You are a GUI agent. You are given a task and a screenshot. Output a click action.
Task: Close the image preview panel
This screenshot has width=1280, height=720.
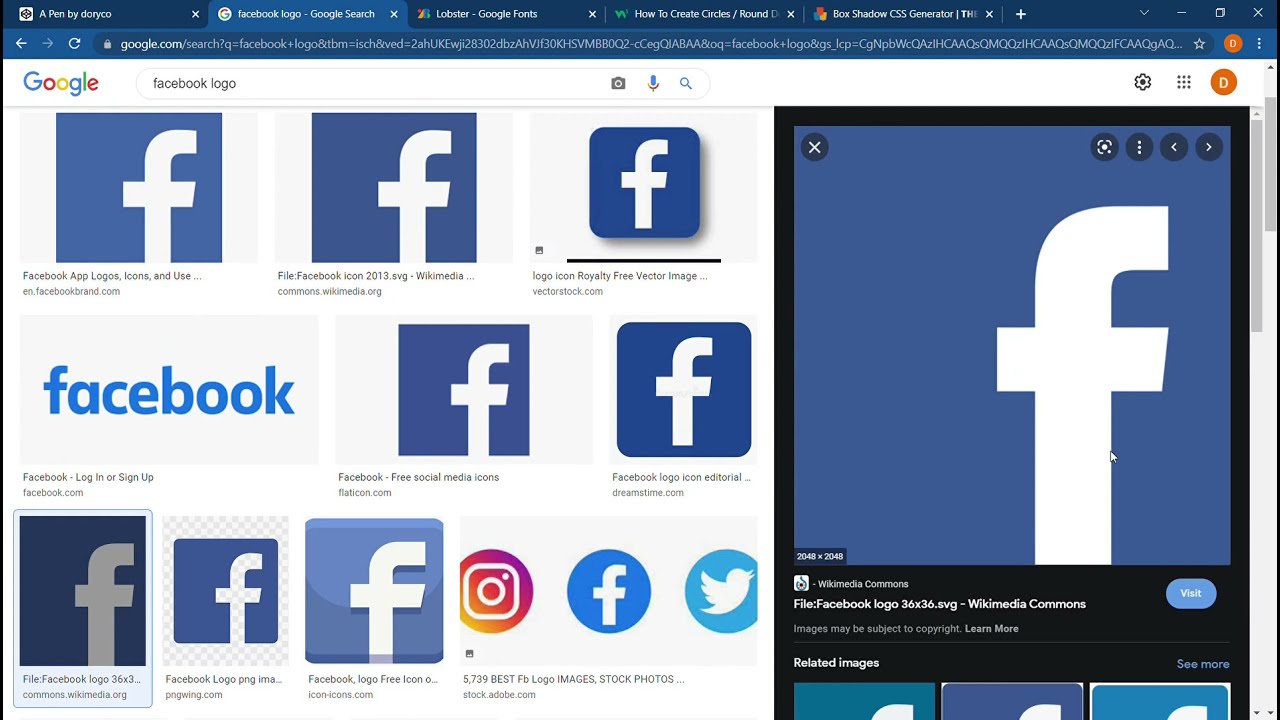(x=815, y=148)
